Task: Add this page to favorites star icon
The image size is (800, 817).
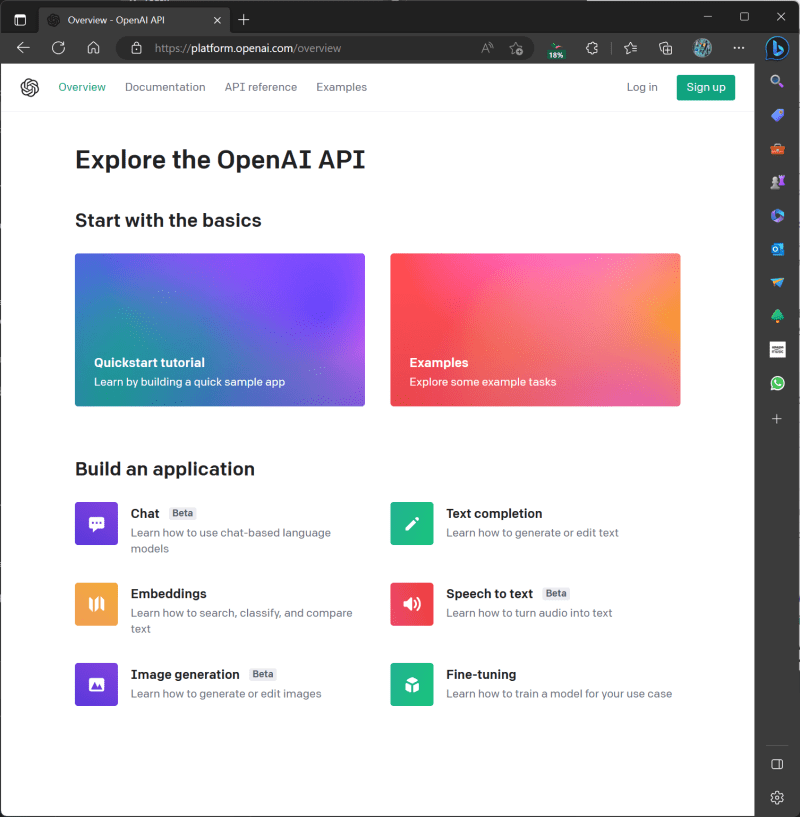Action: point(516,48)
